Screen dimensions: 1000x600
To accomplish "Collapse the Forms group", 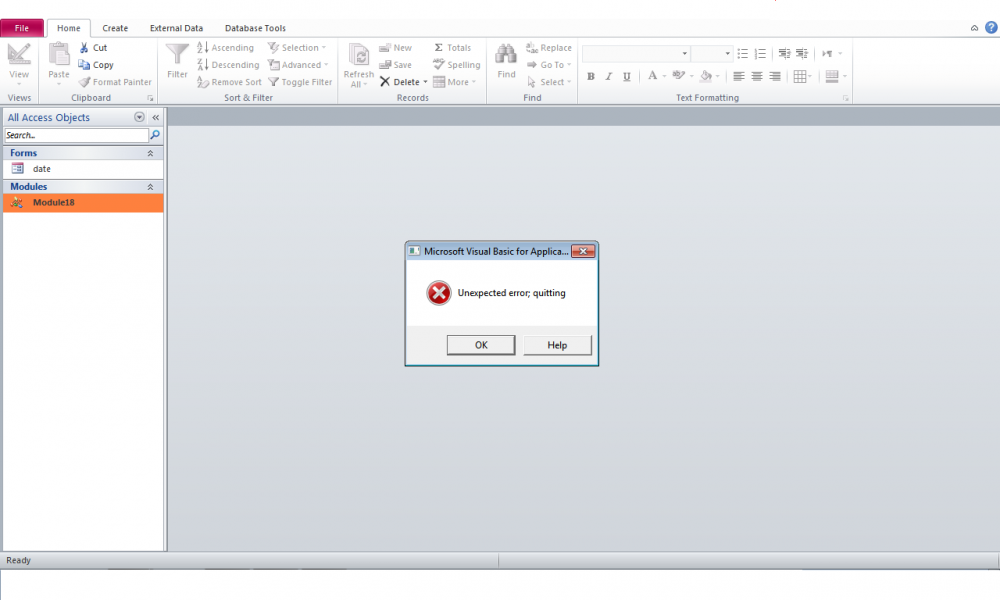I will pyautogui.click(x=151, y=153).
